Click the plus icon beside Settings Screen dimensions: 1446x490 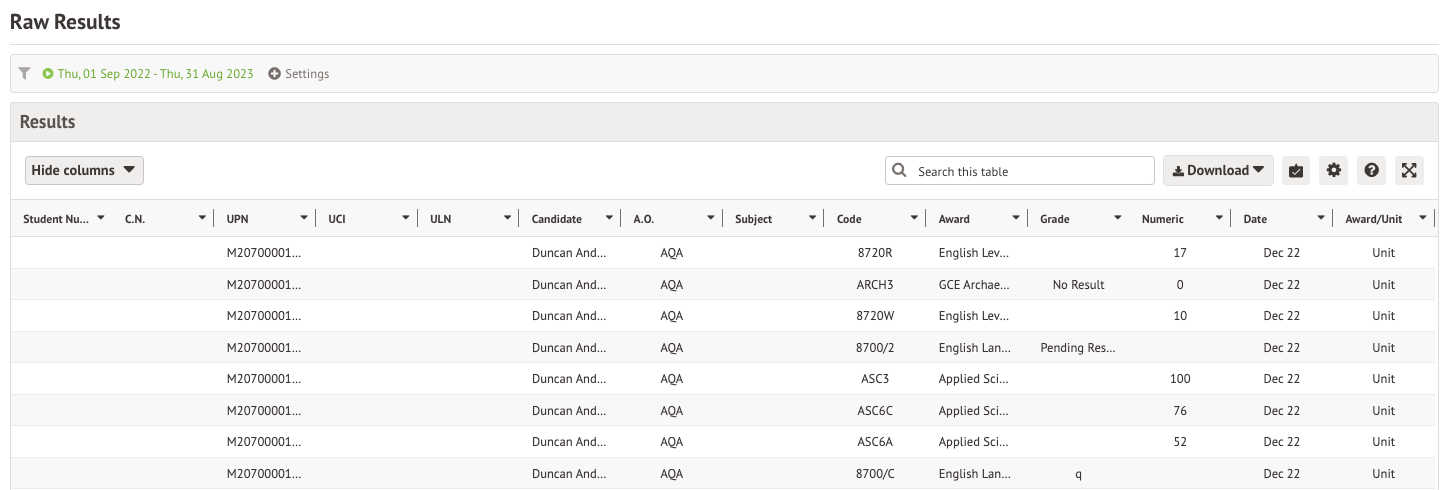click(x=275, y=74)
